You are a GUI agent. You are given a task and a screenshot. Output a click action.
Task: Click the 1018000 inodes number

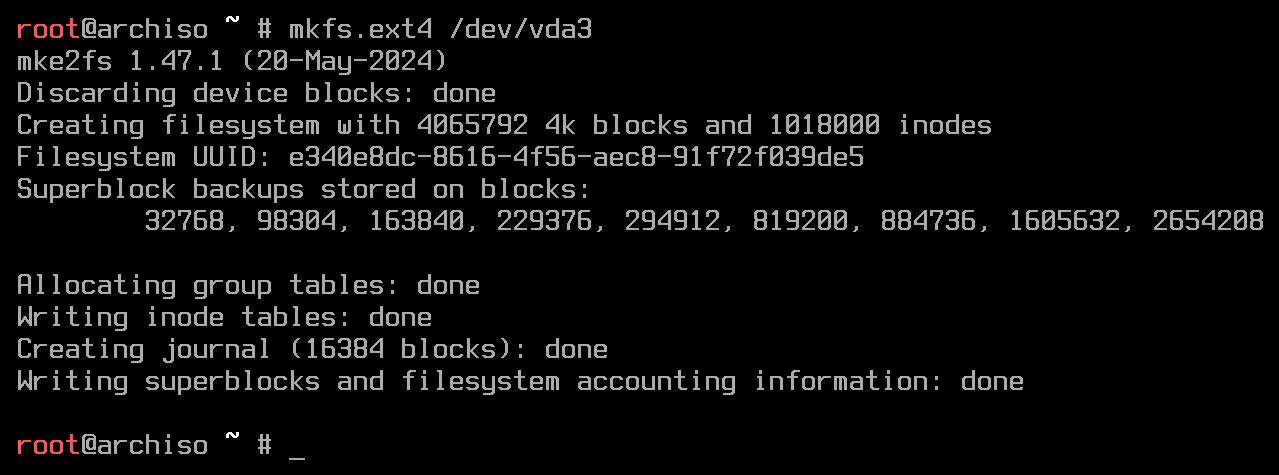tap(824, 126)
